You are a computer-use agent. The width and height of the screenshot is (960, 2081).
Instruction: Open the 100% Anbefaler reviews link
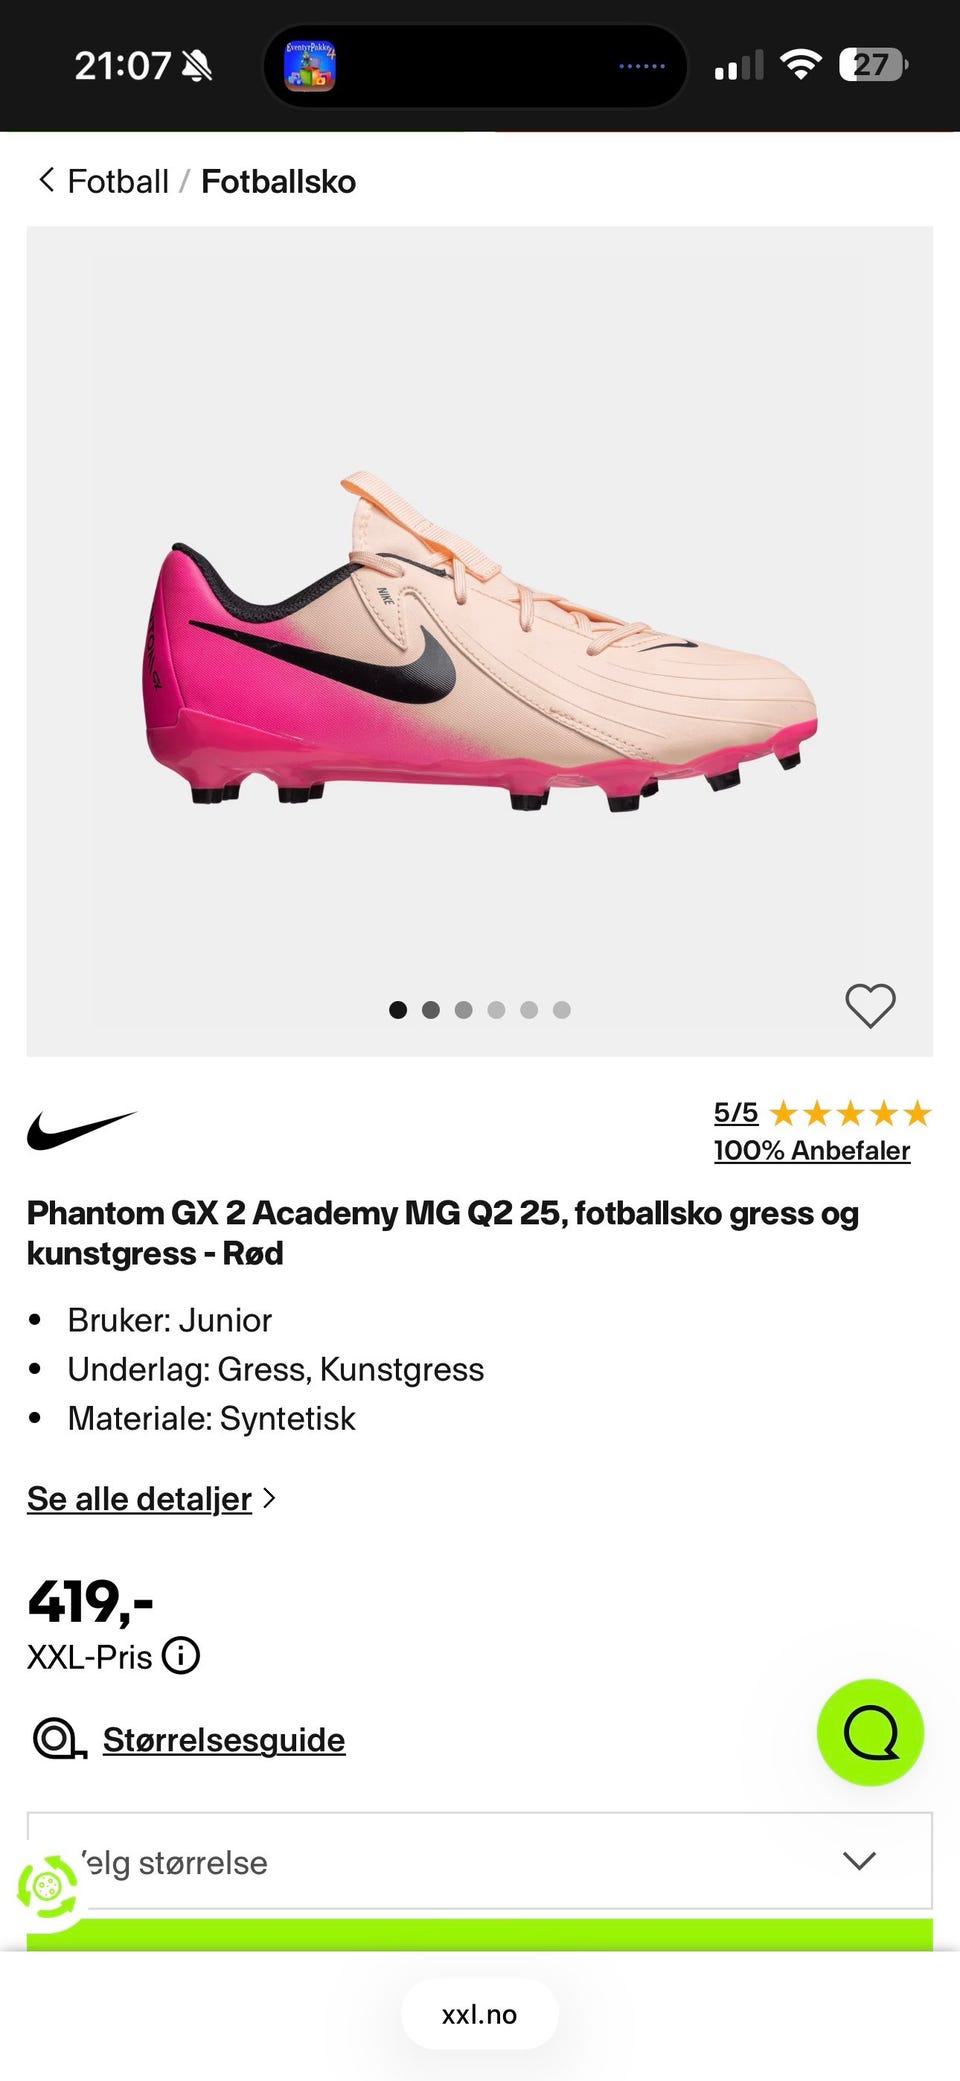[x=812, y=1150]
